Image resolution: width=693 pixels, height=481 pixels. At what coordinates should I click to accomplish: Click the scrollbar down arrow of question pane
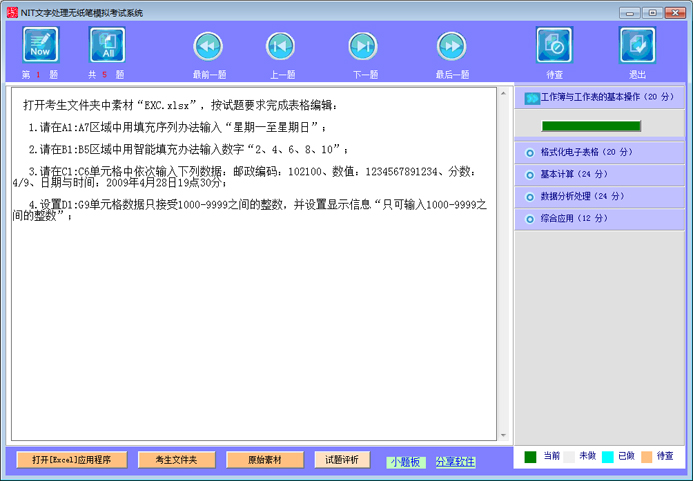point(503,435)
